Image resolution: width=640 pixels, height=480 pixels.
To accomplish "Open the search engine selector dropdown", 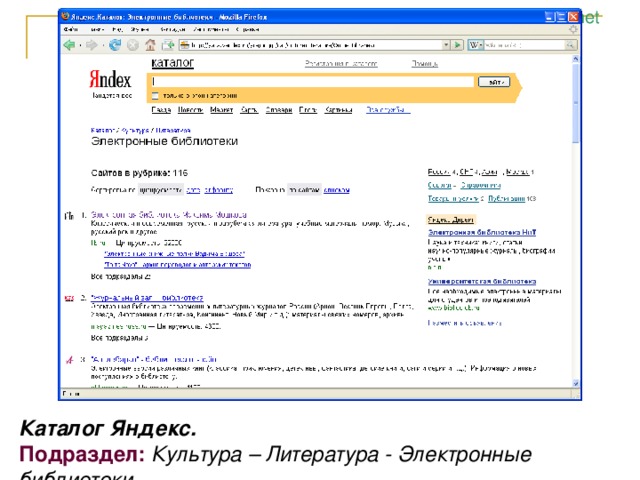I will [481, 45].
